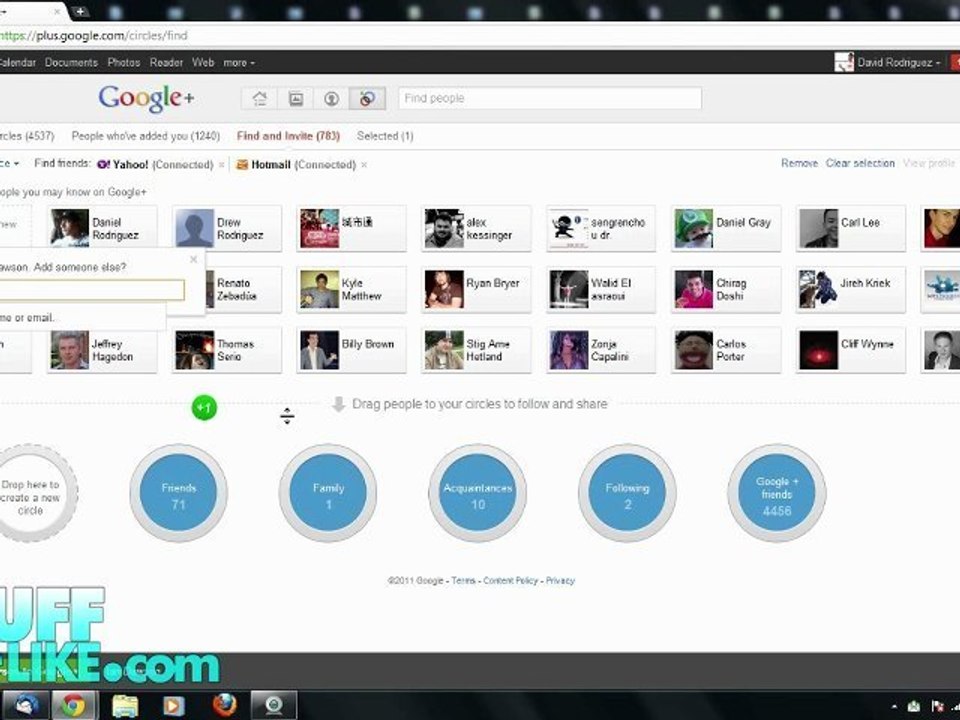Open the 'Google + friends' circle
The height and width of the screenshot is (720, 960).
777,493
